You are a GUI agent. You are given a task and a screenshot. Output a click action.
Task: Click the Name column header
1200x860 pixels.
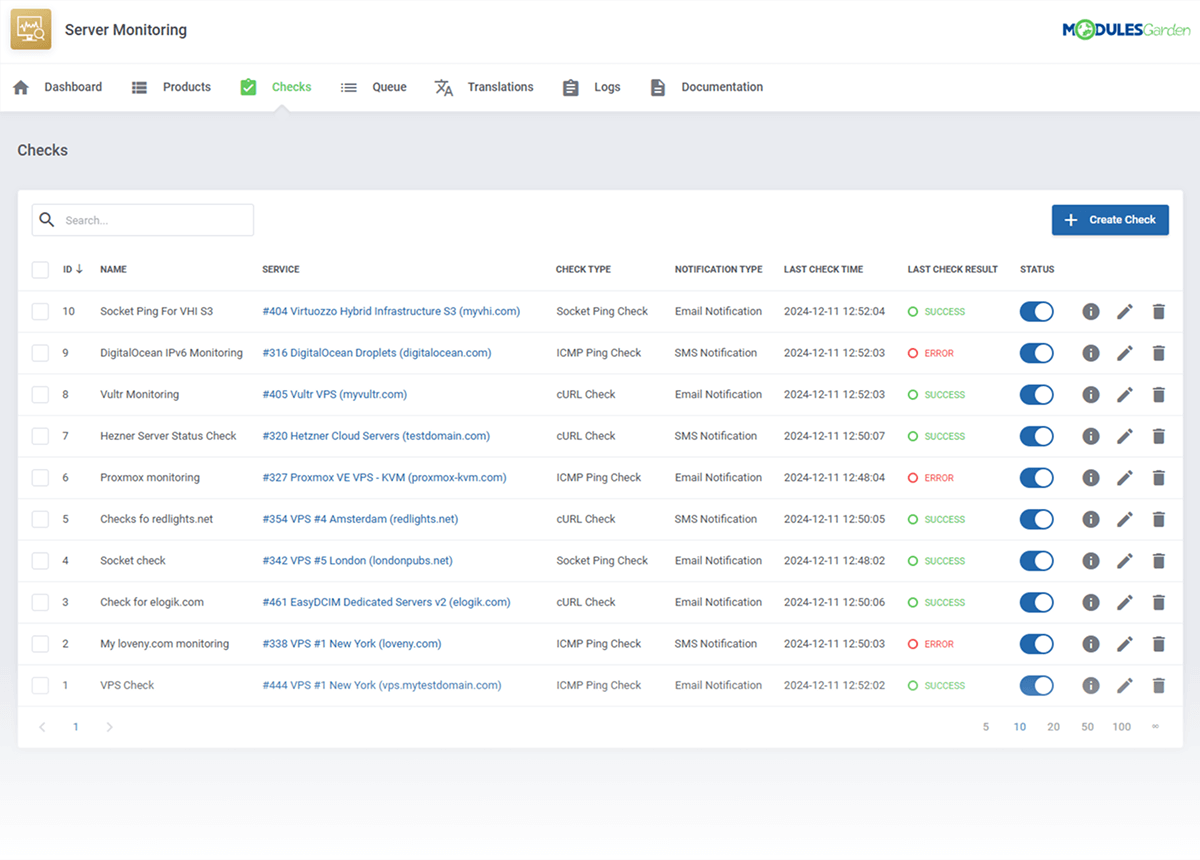point(113,270)
